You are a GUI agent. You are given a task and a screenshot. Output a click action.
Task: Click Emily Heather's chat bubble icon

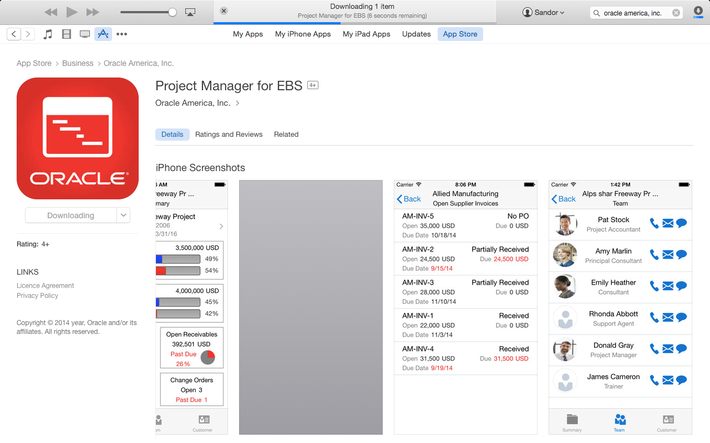coord(681,286)
